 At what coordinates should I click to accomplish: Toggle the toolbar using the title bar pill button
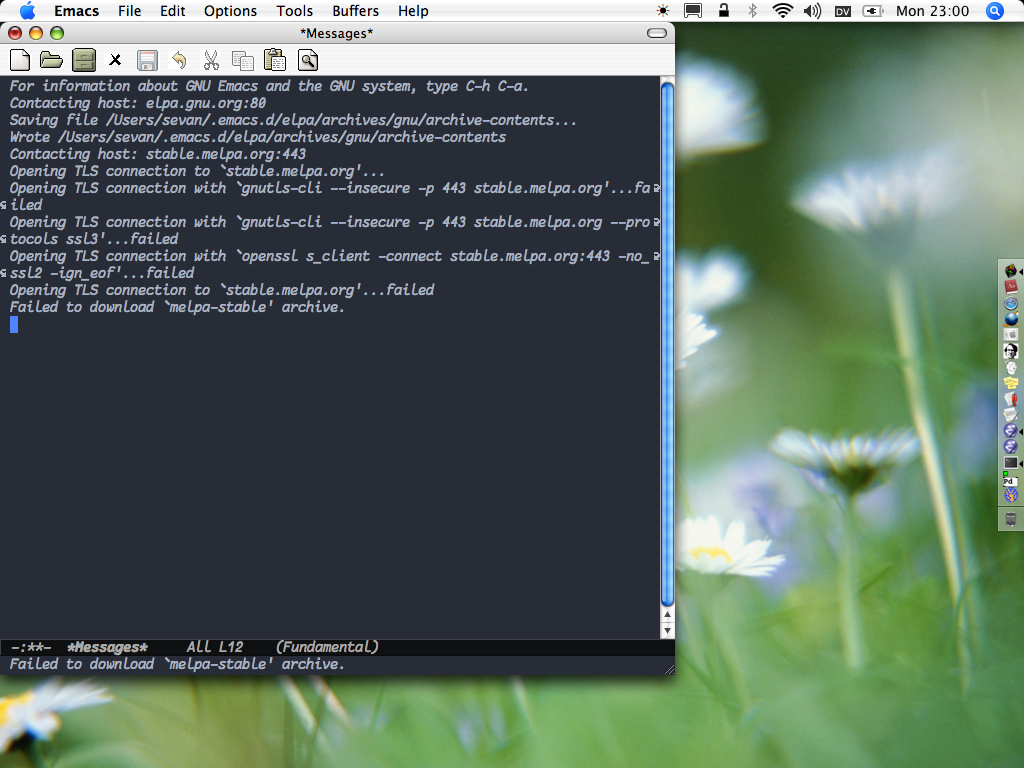657,33
